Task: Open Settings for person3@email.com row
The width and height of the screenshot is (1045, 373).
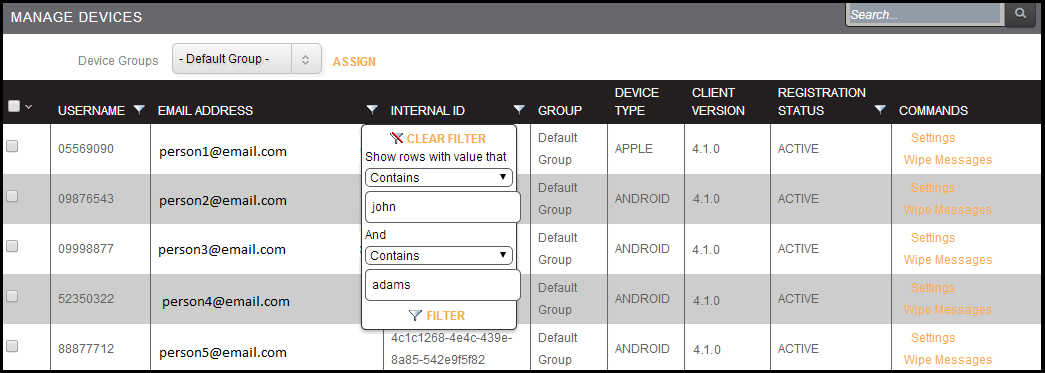Action: pyautogui.click(x=932, y=238)
